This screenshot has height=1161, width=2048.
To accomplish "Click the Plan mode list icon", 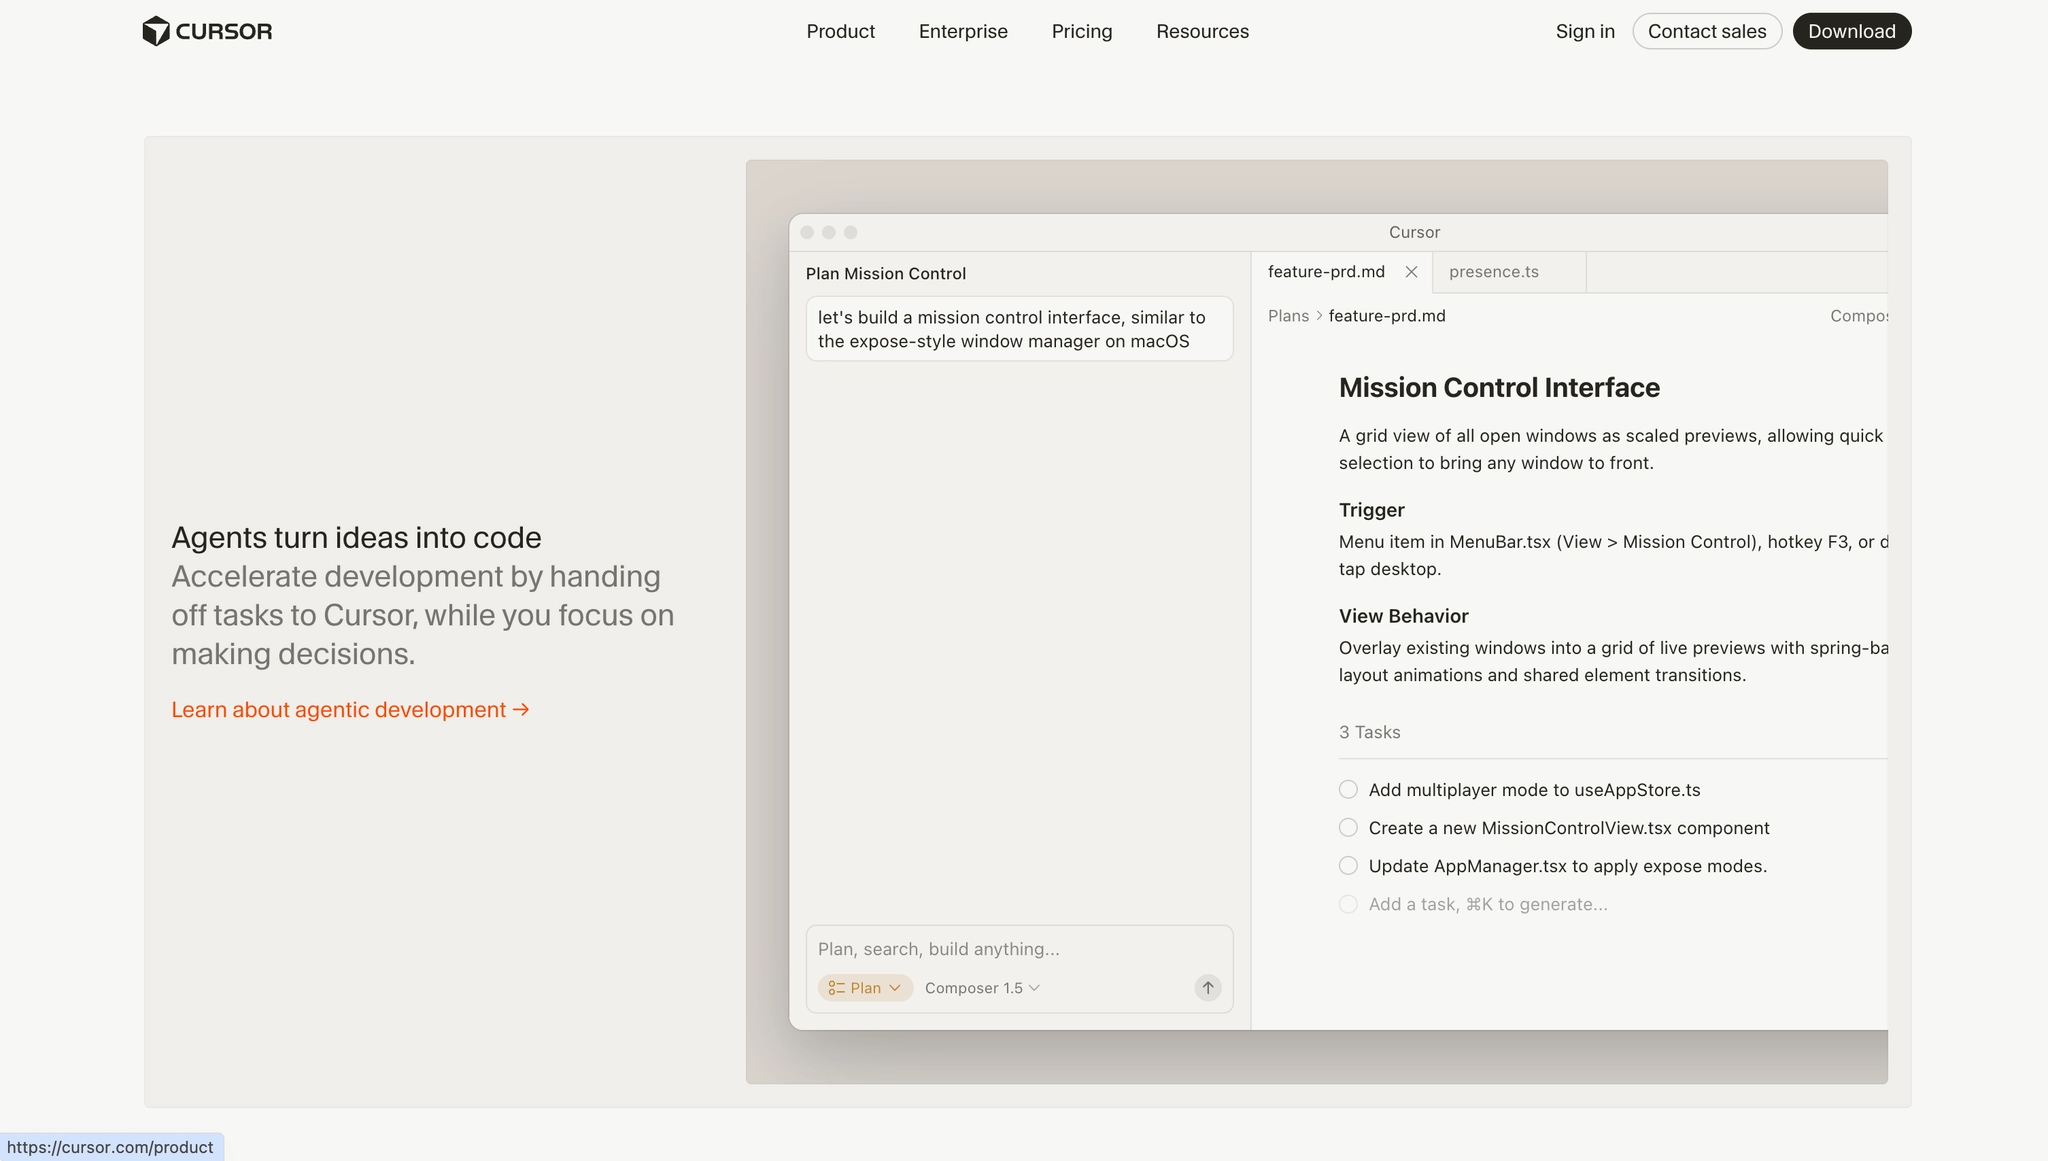I will click(836, 988).
